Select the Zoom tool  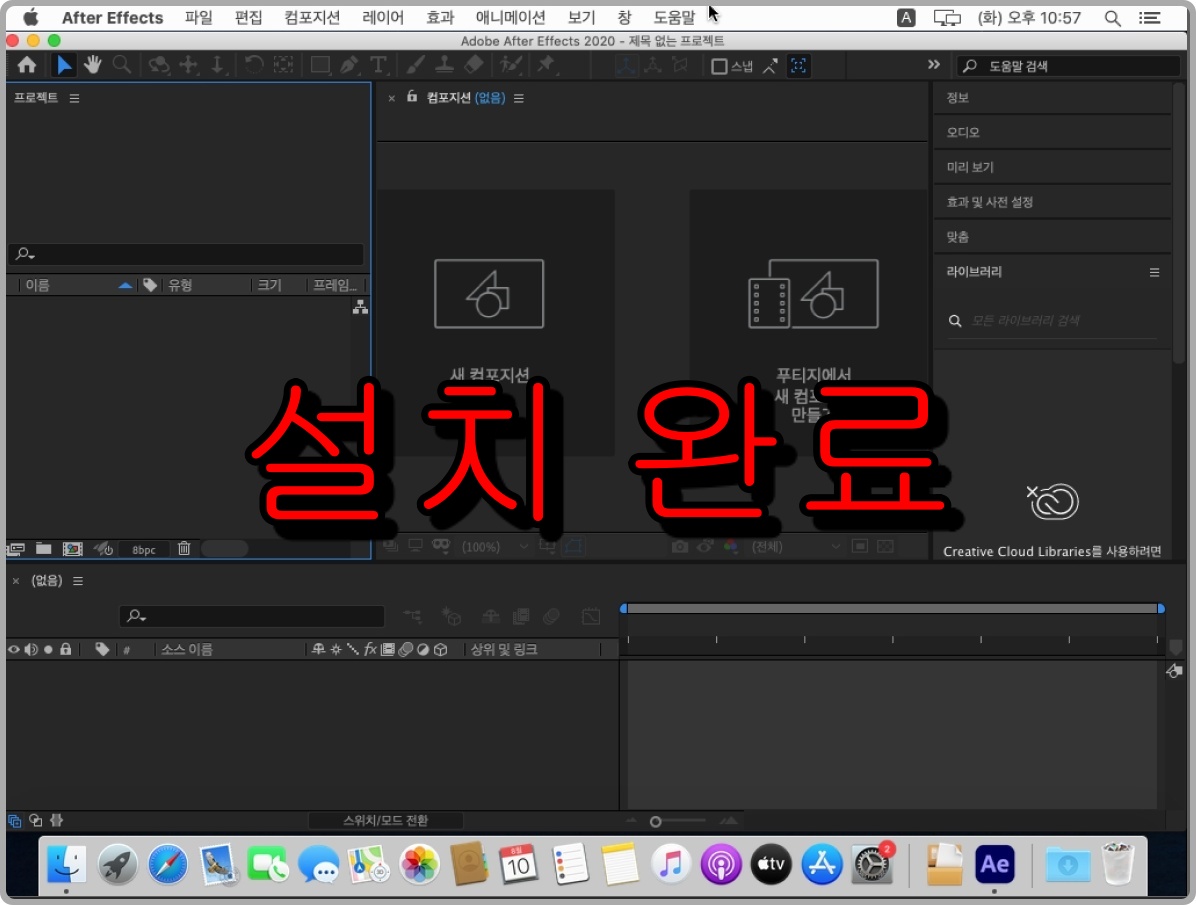(x=121, y=65)
